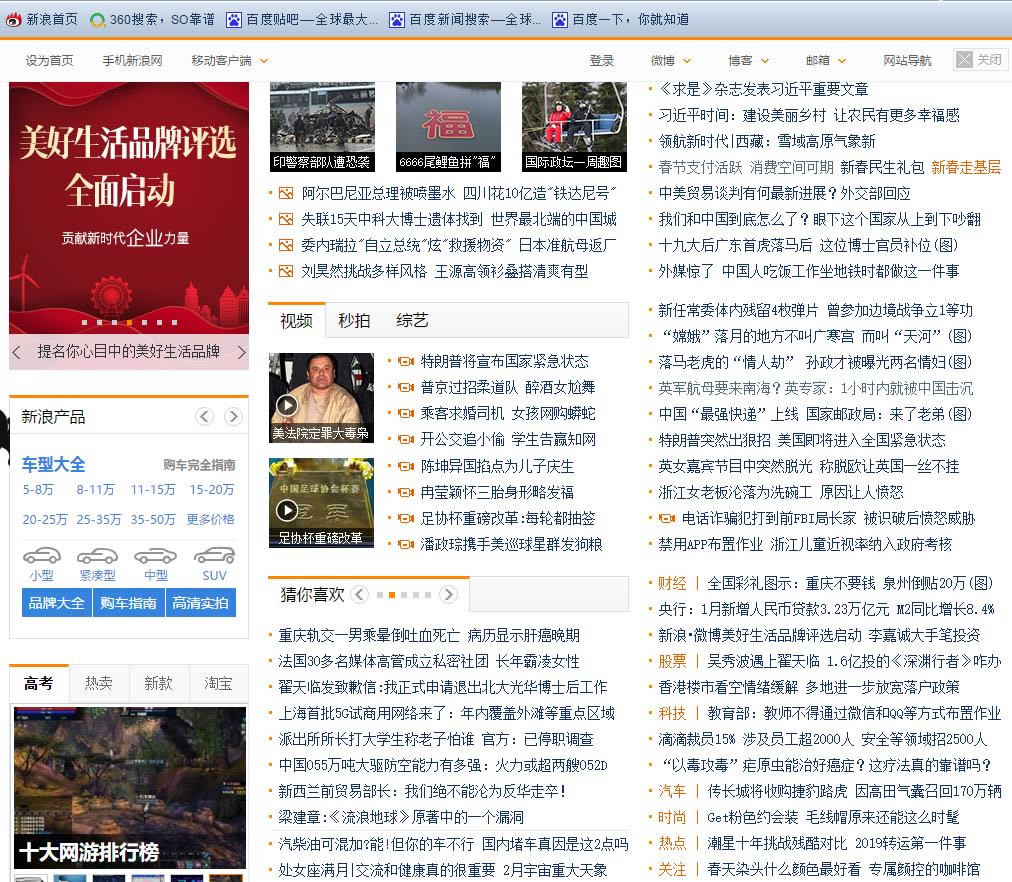Screen dimensions: 1012x882
Task: Open the 百度新闻搜索 bookmark
Action: (465, 19)
